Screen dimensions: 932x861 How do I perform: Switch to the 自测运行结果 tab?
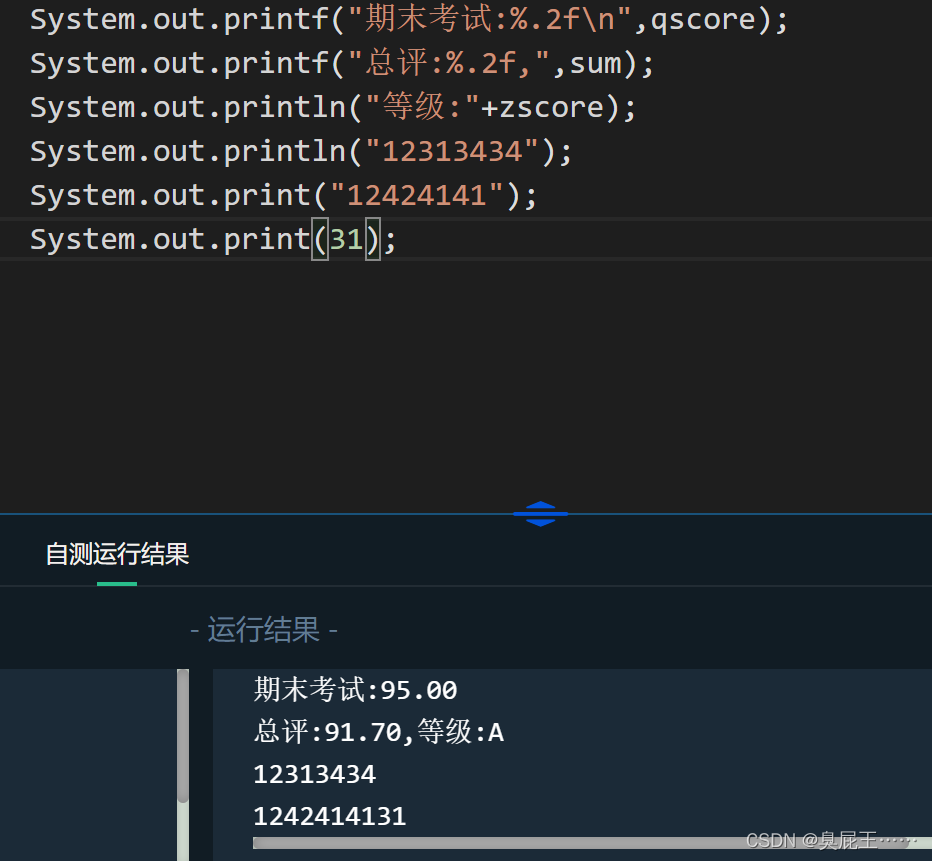click(x=117, y=555)
